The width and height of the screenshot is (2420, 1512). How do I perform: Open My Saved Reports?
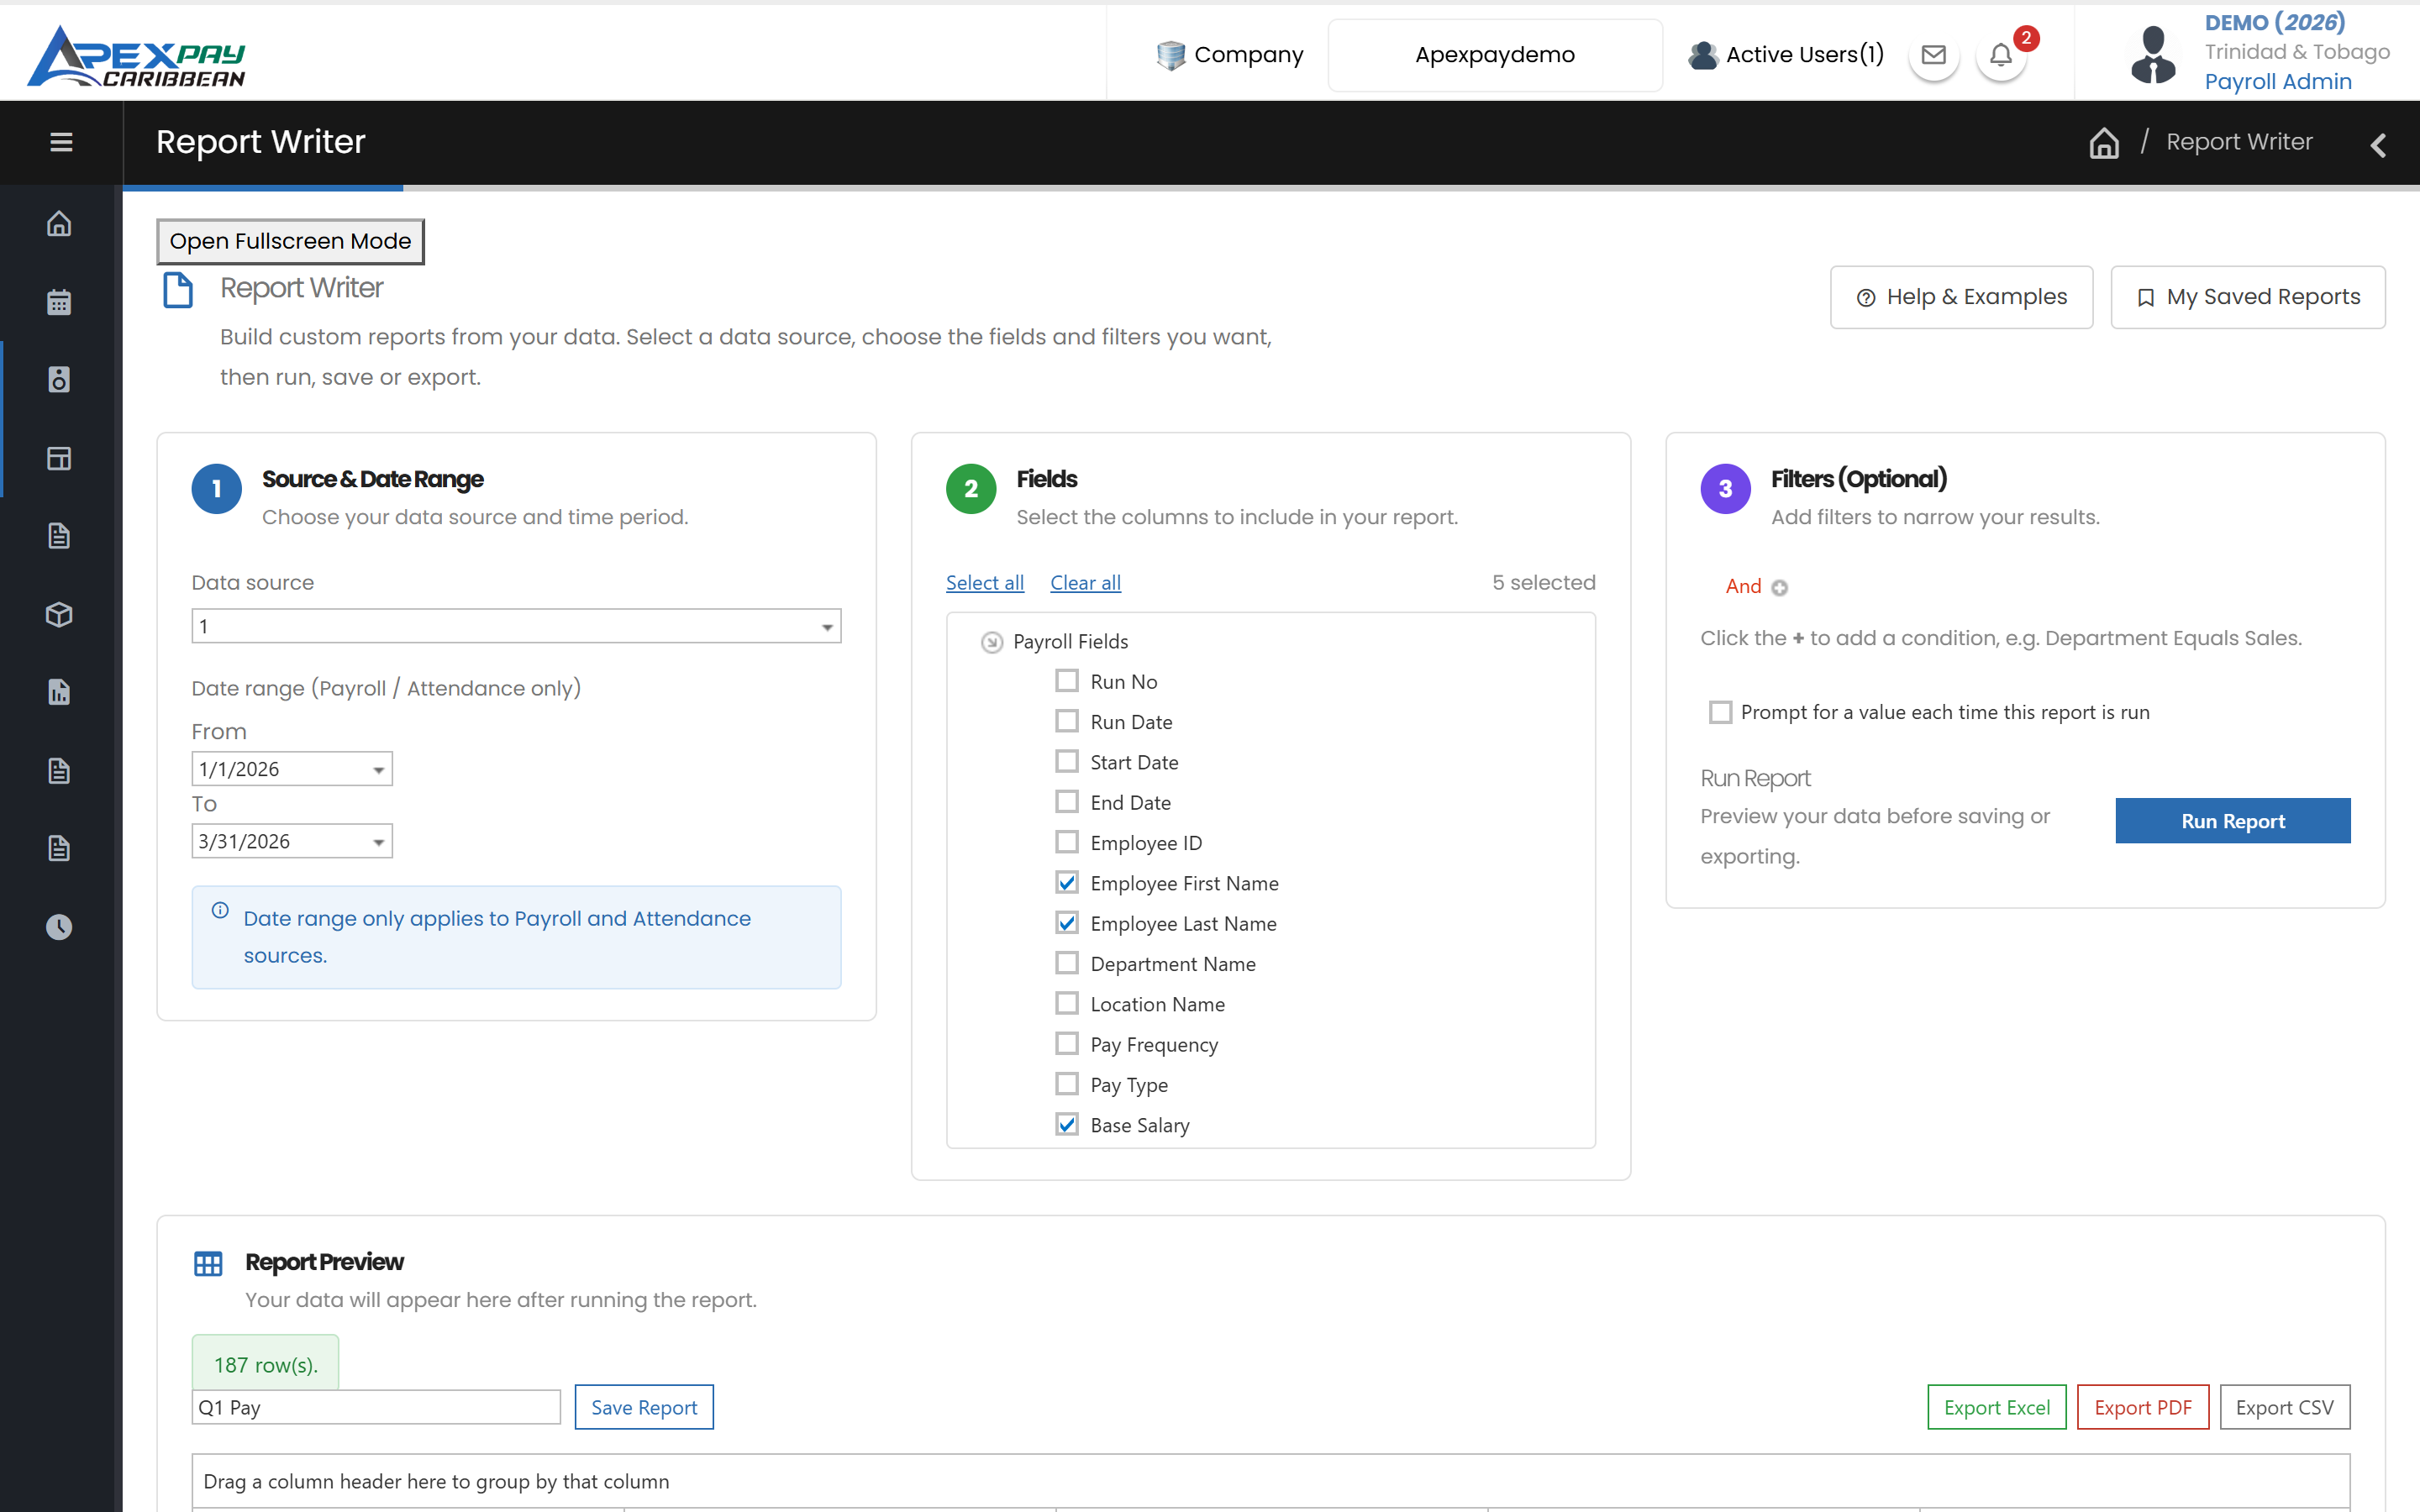[2247, 297]
